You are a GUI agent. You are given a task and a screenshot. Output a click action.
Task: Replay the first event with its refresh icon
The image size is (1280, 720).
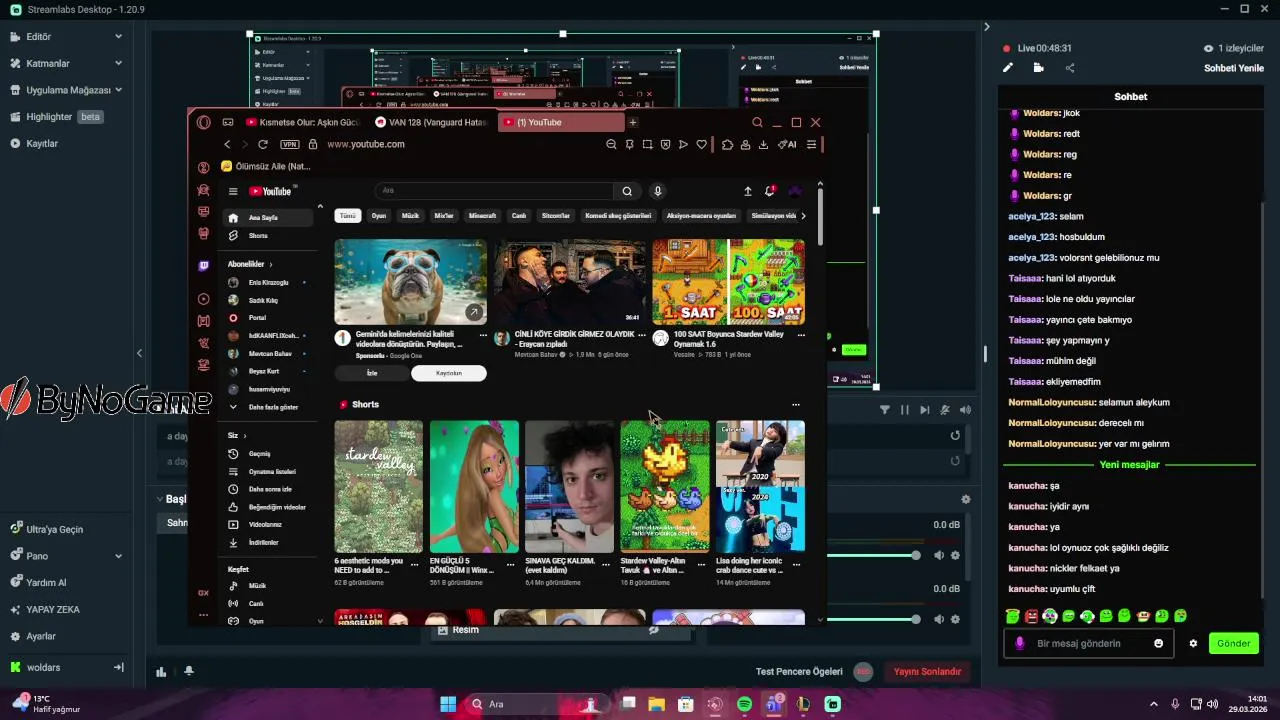[955, 436]
